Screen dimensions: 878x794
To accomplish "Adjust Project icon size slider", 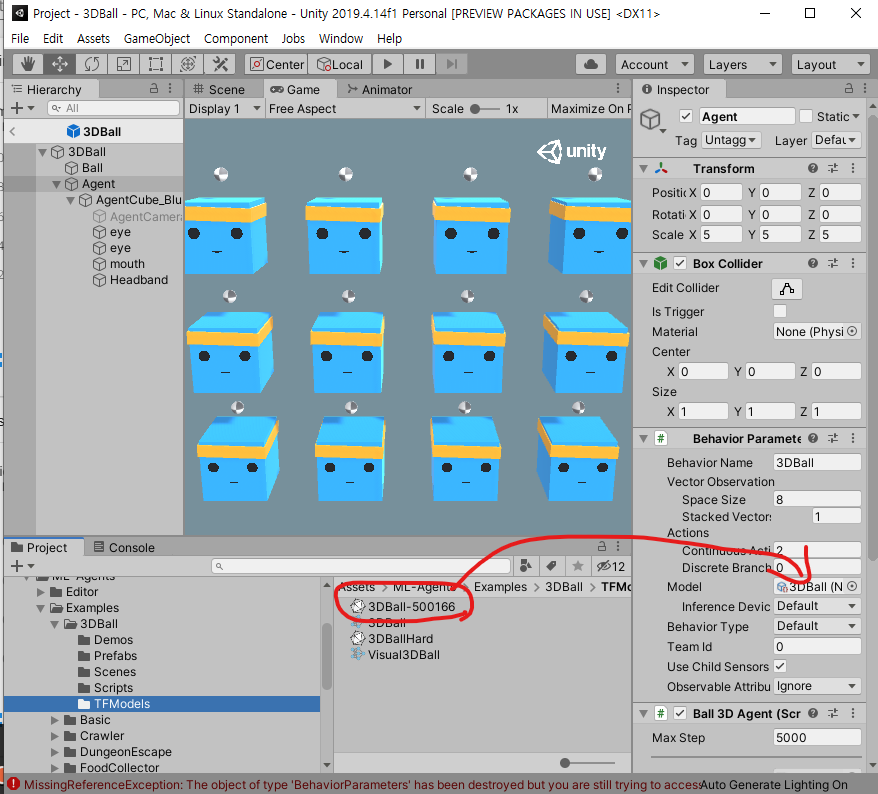I will coord(587,763).
